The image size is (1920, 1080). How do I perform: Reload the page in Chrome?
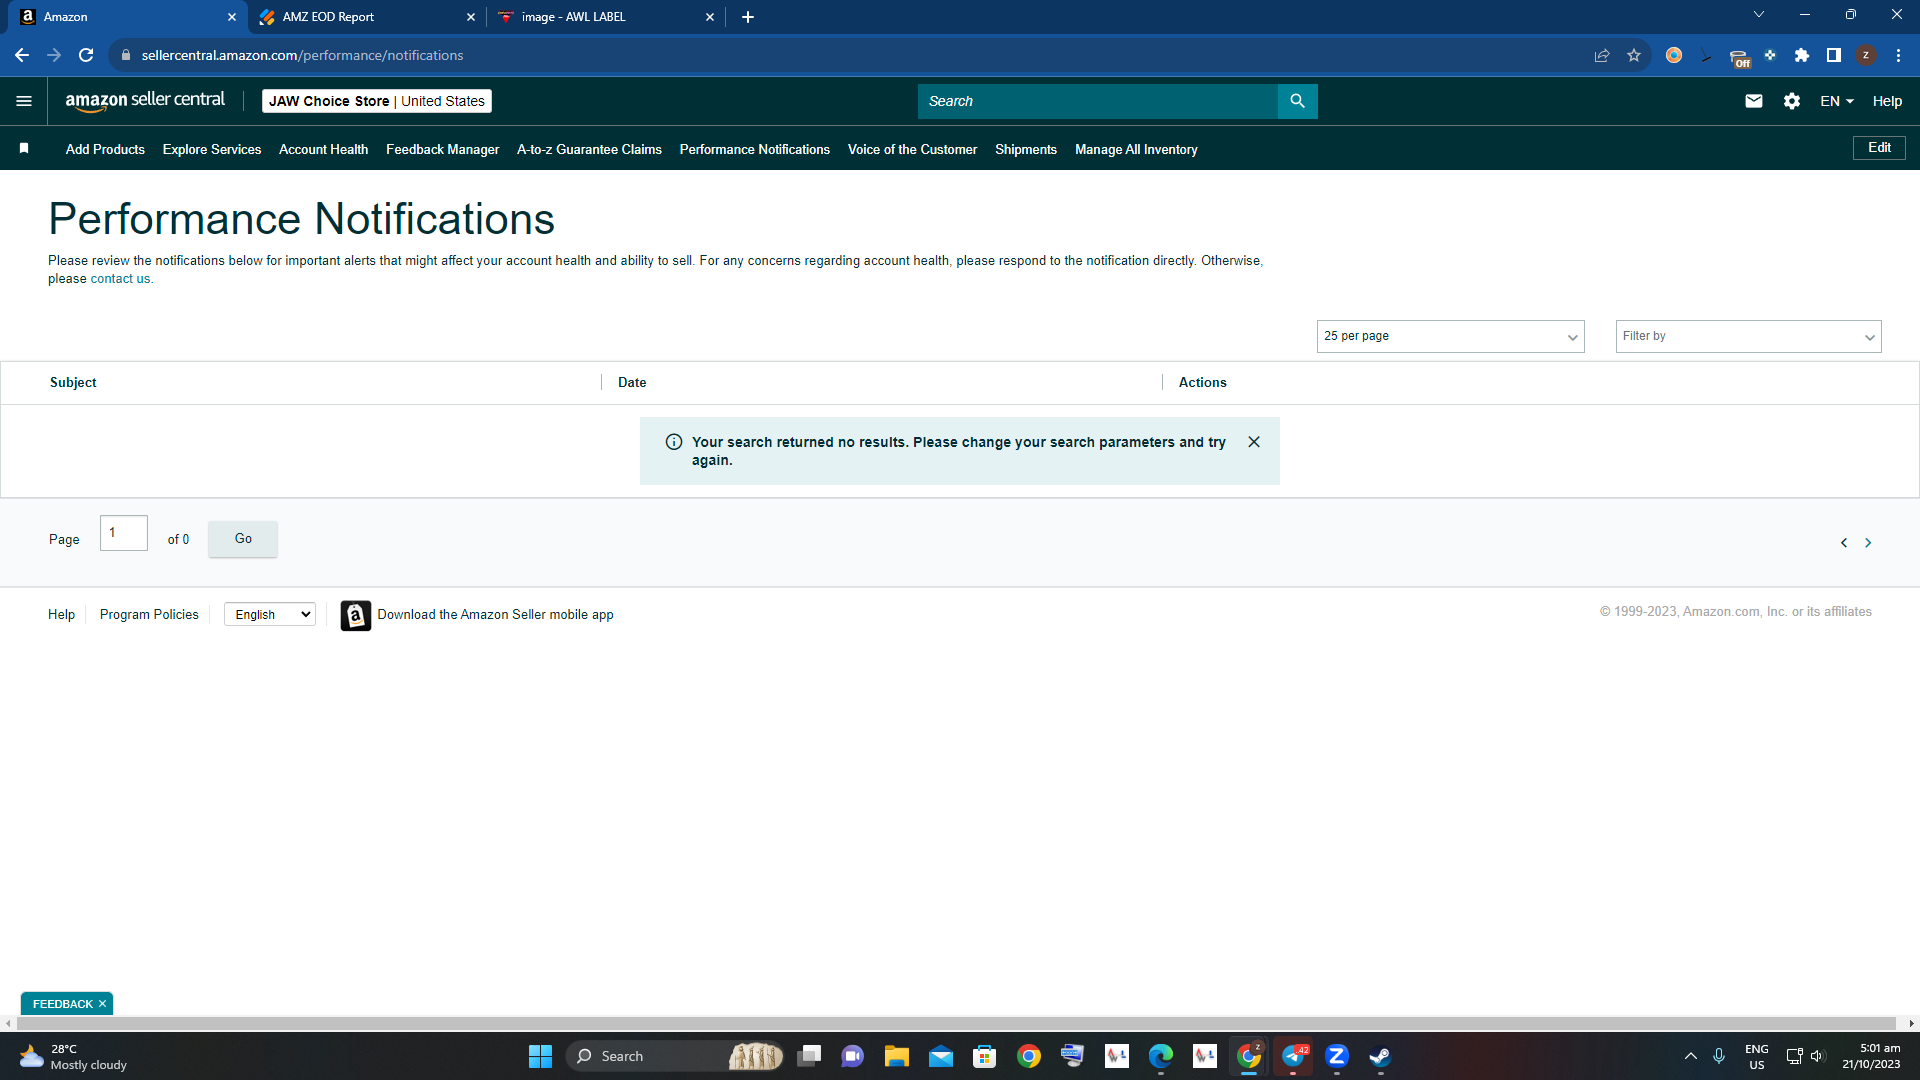point(86,55)
